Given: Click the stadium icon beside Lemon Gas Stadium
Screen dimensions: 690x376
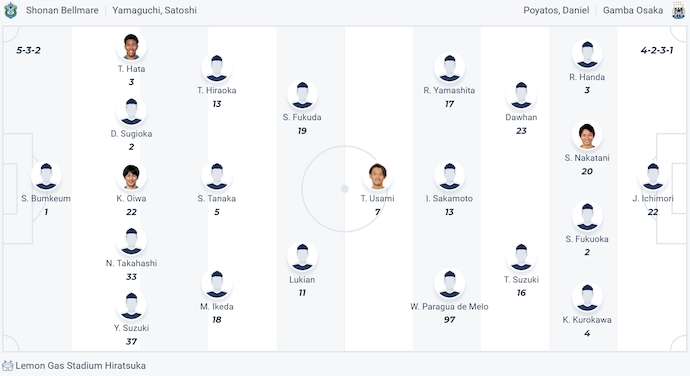Looking at the screenshot, I should (x=7, y=365).
